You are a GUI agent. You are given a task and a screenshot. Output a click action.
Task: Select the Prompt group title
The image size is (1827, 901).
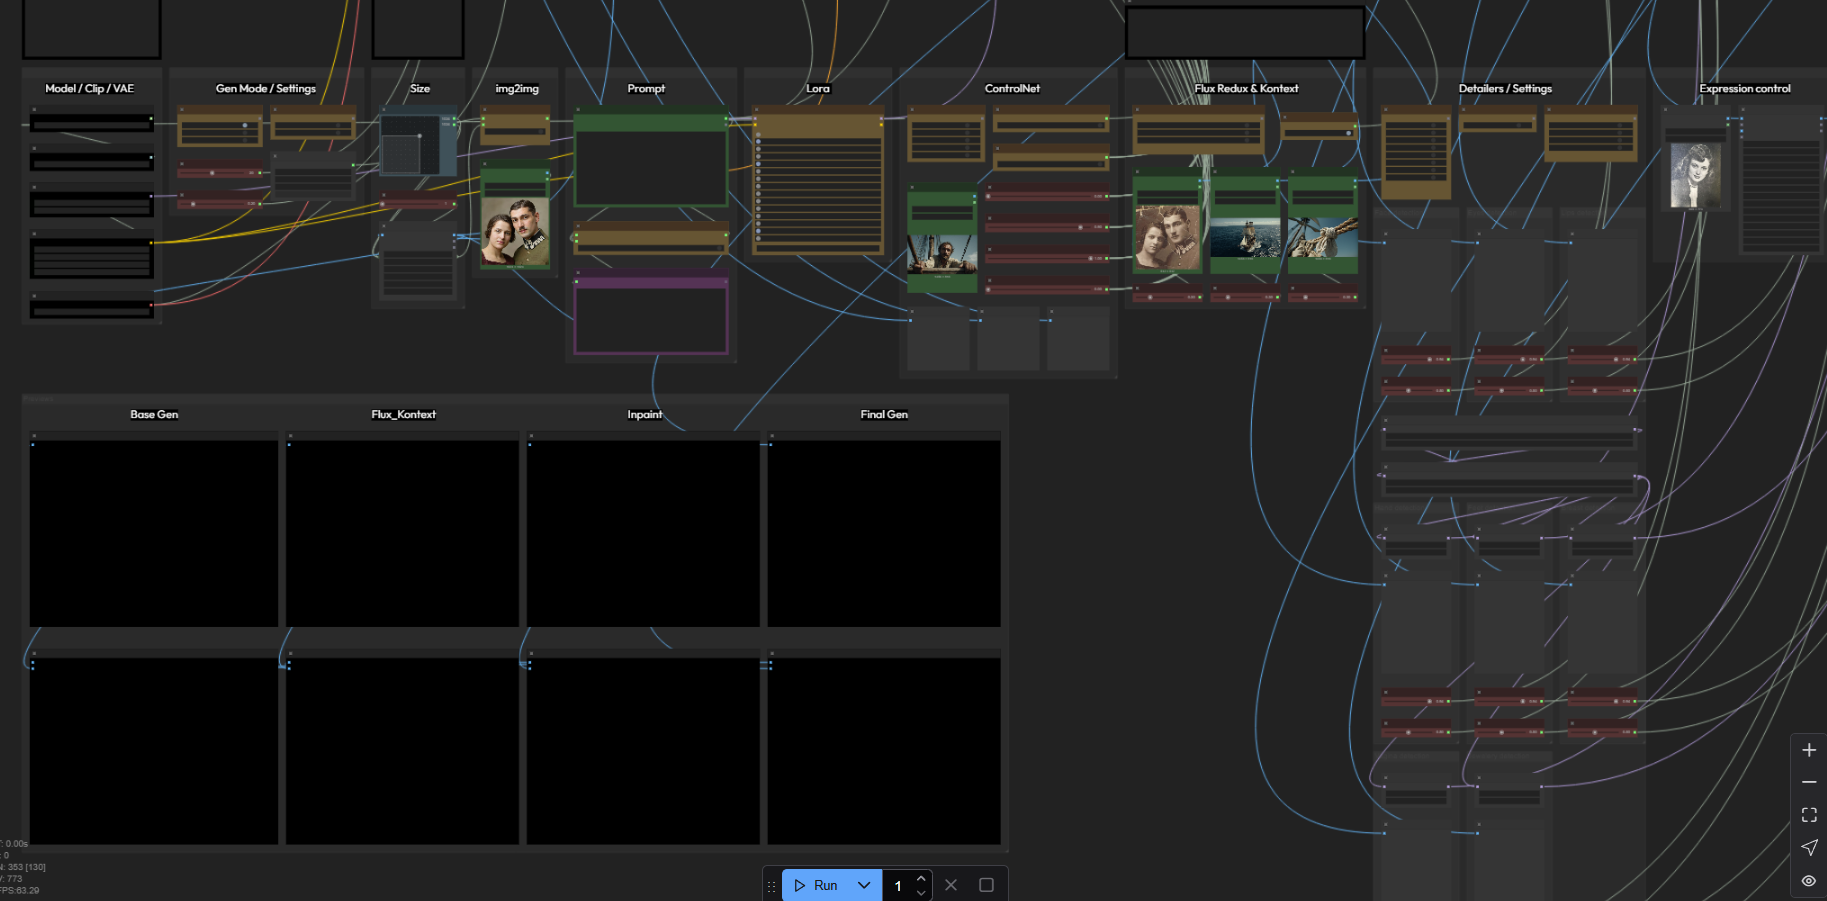tap(646, 88)
